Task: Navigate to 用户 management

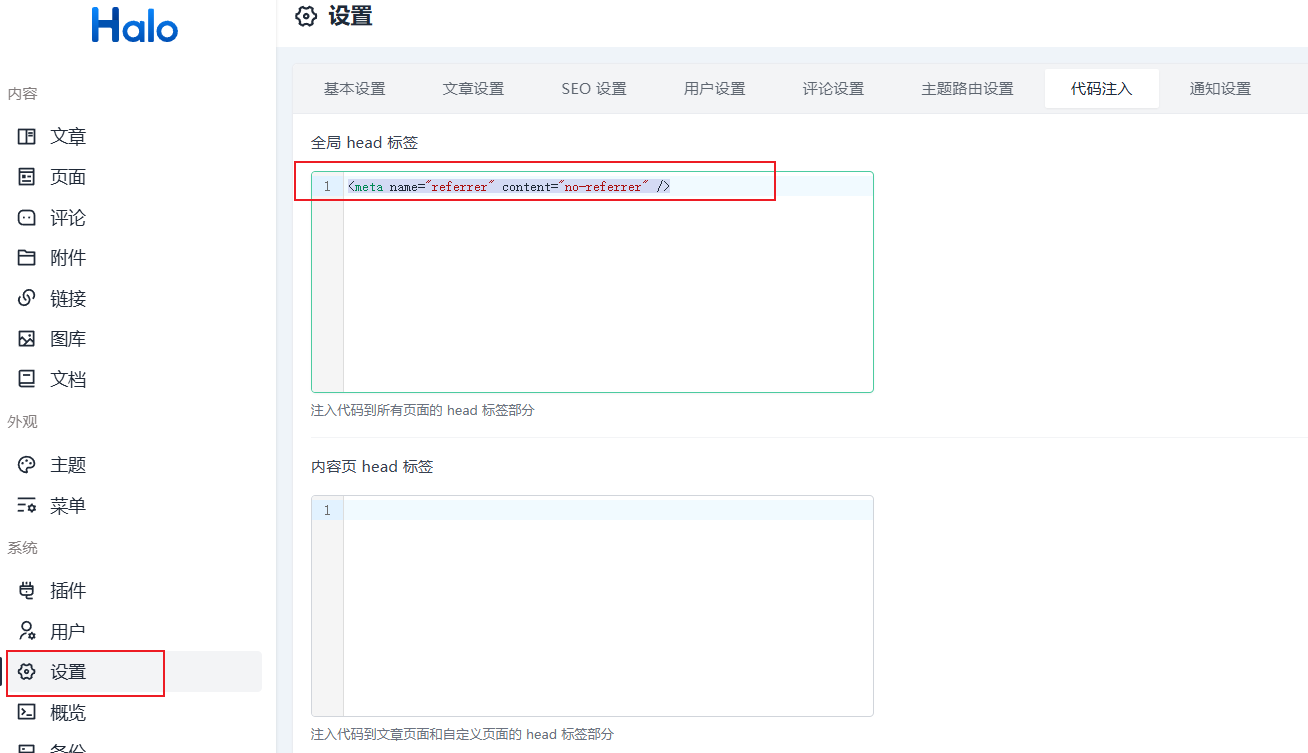Action: (68, 632)
